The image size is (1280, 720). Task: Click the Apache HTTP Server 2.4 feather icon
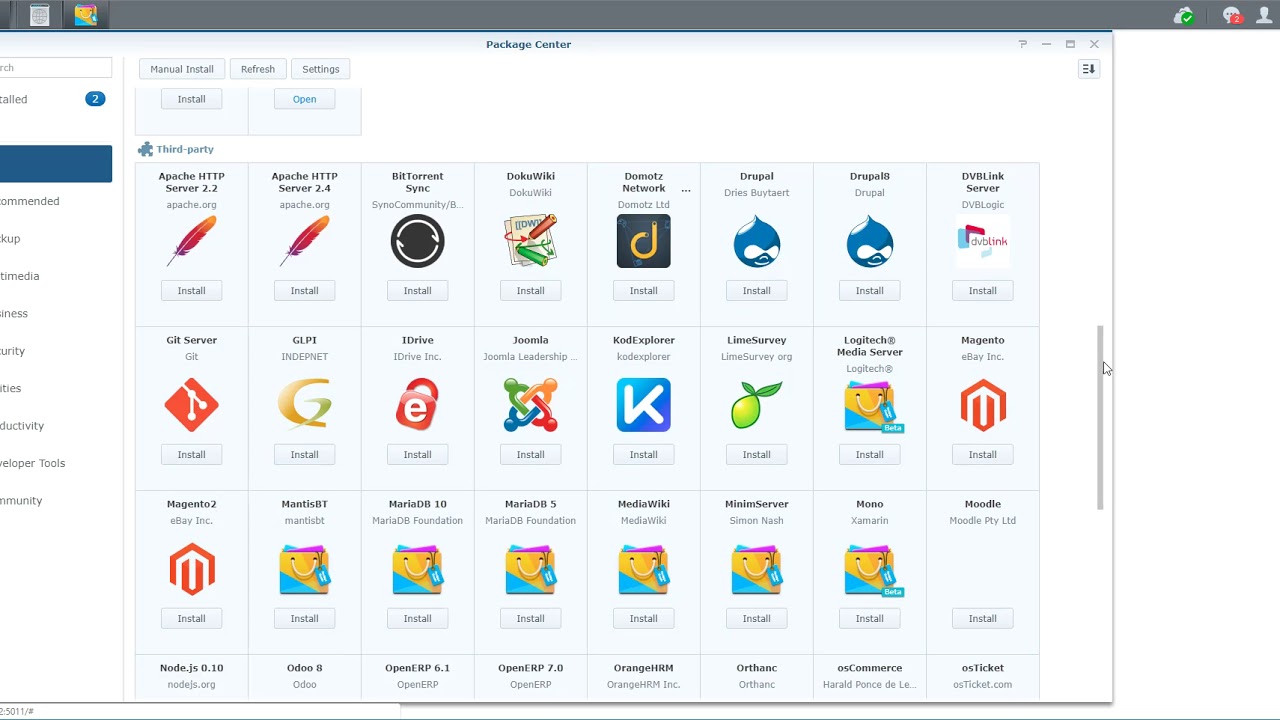304,241
